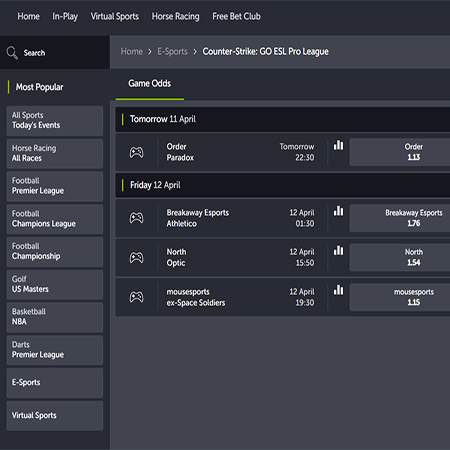Viewport: 450px width, 450px height.
Task: Bet on Order at 1.13
Action: point(400,152)
